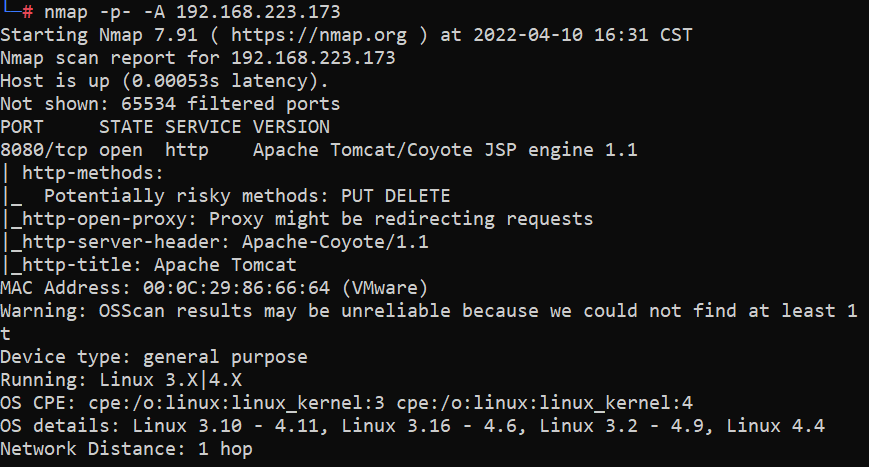The image size is (869, 467).
Task: Click the cpe:/o:linux:linux_kernel:3 entry
Action: click(x=237, y=403)
